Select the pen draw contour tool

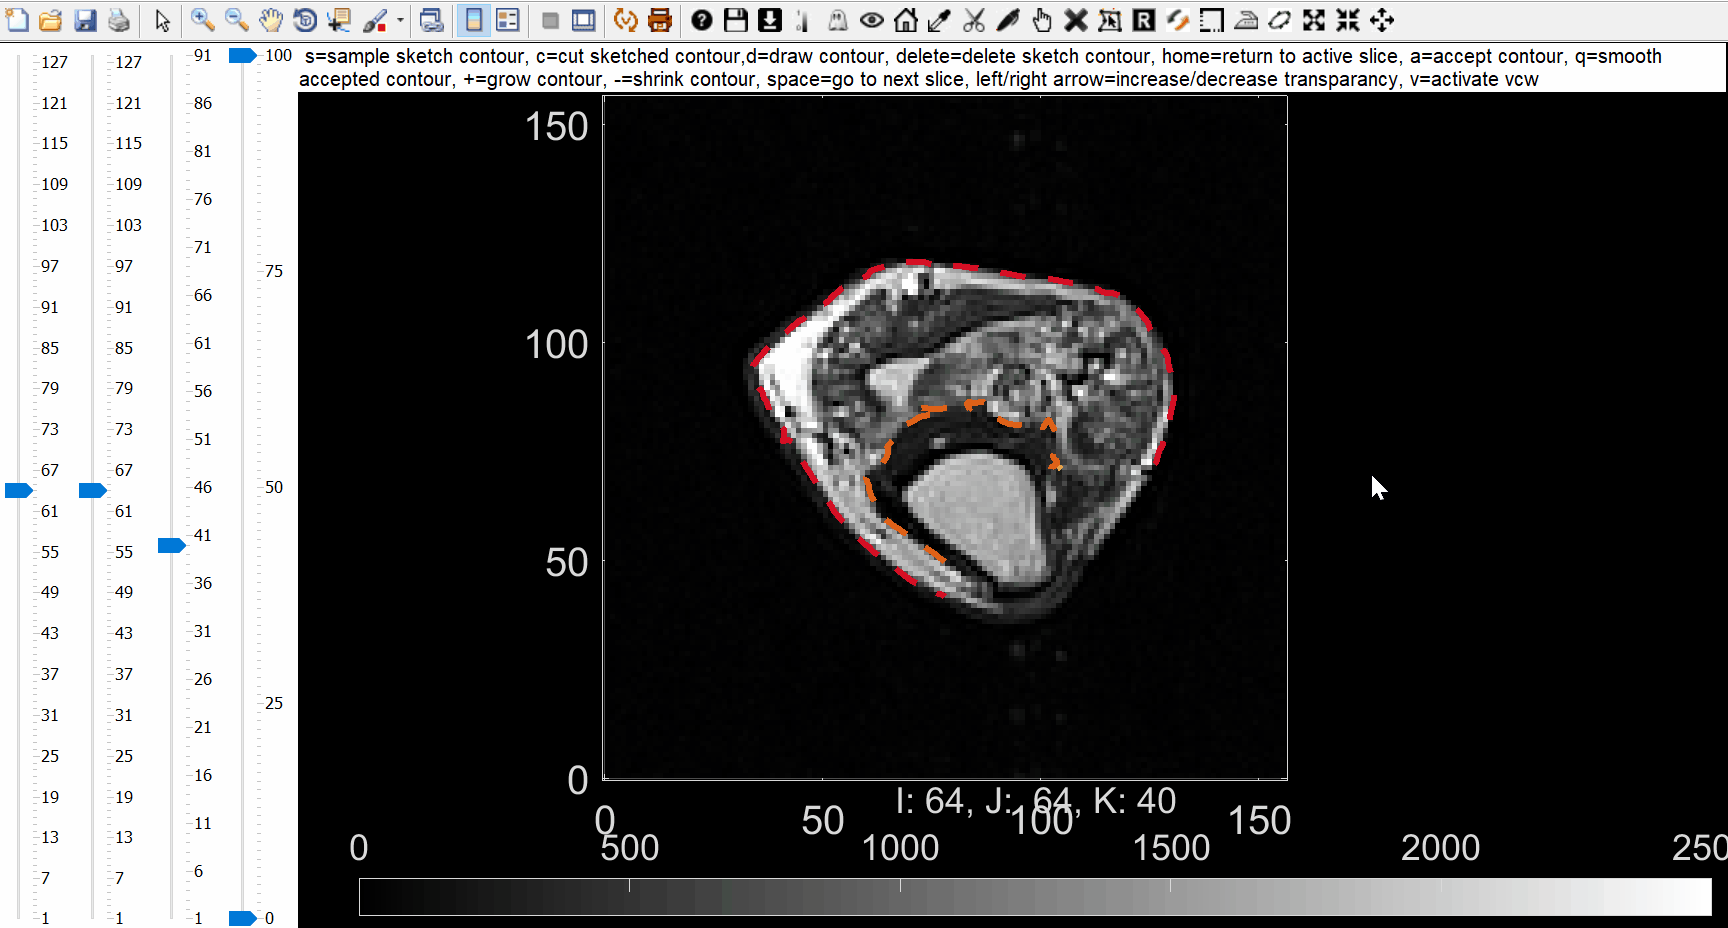point(1008,20)
